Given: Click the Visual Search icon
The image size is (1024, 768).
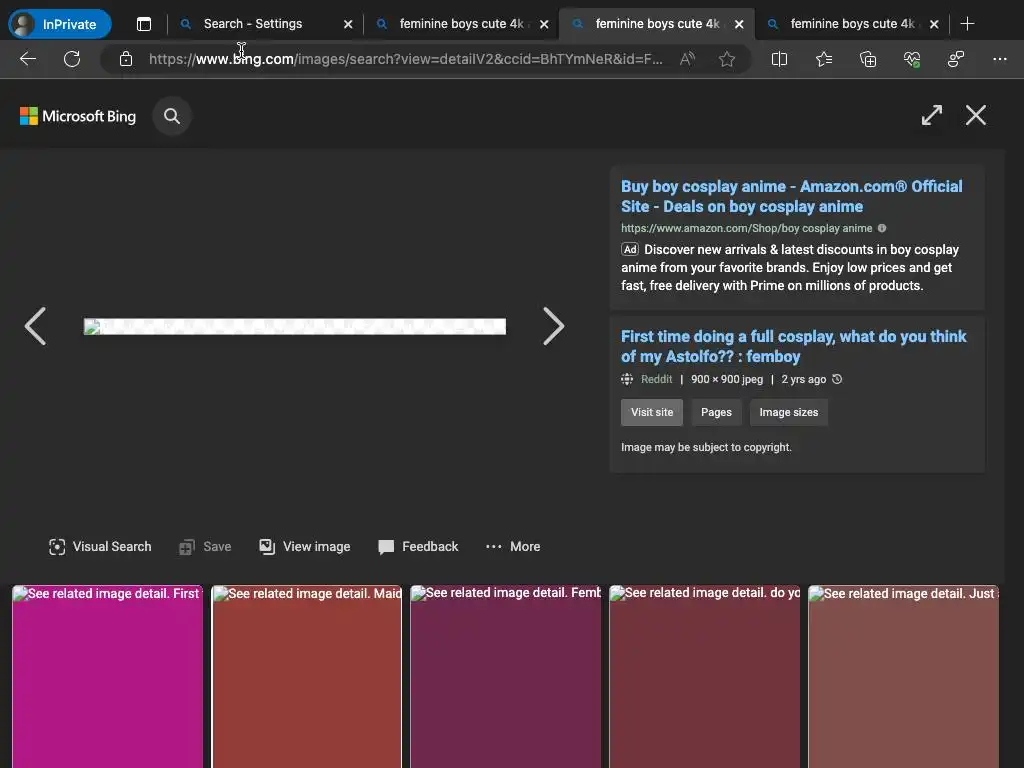Looking at the screenshot, I should point(57,547).
